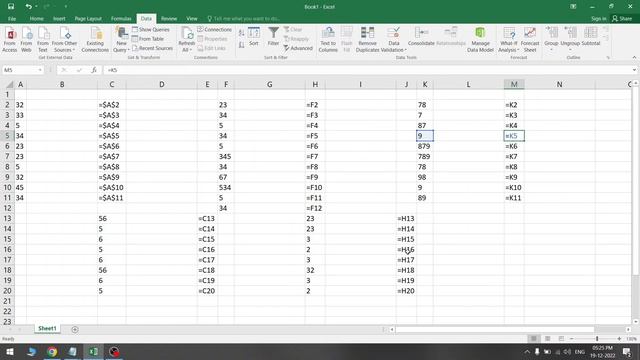Screen dimensions: 640x360
Task: Open Chrome from taskbar
Action: (x=52, y=351)
